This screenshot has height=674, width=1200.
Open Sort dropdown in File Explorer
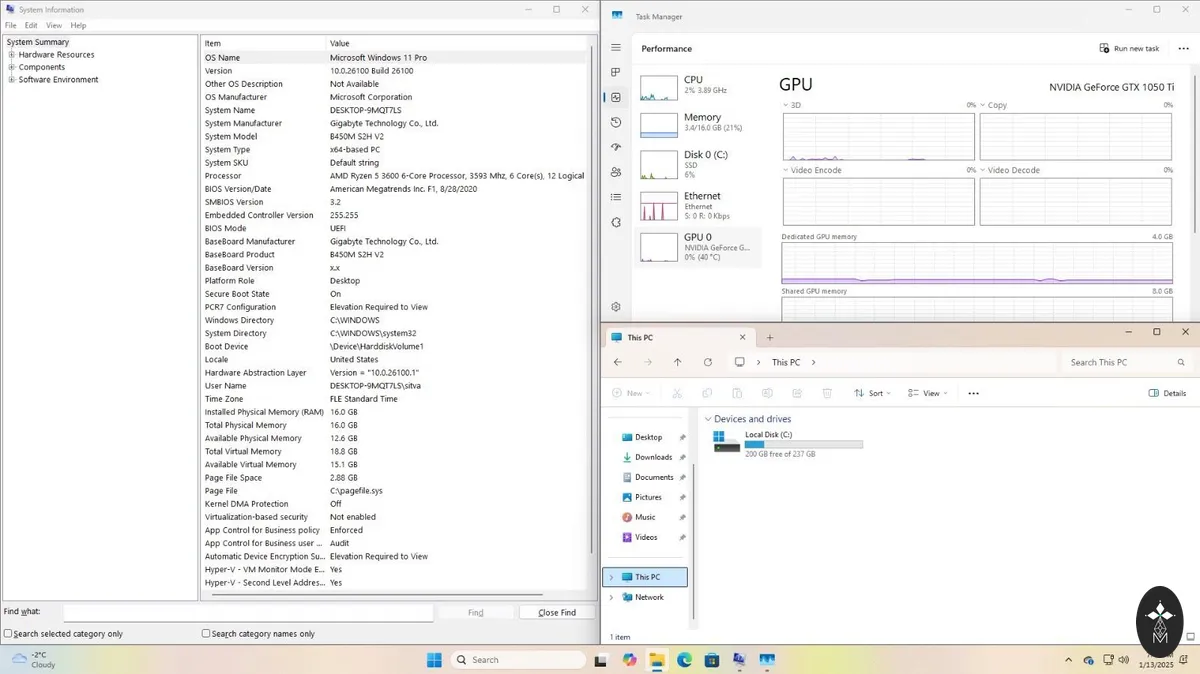click(872, 393)
